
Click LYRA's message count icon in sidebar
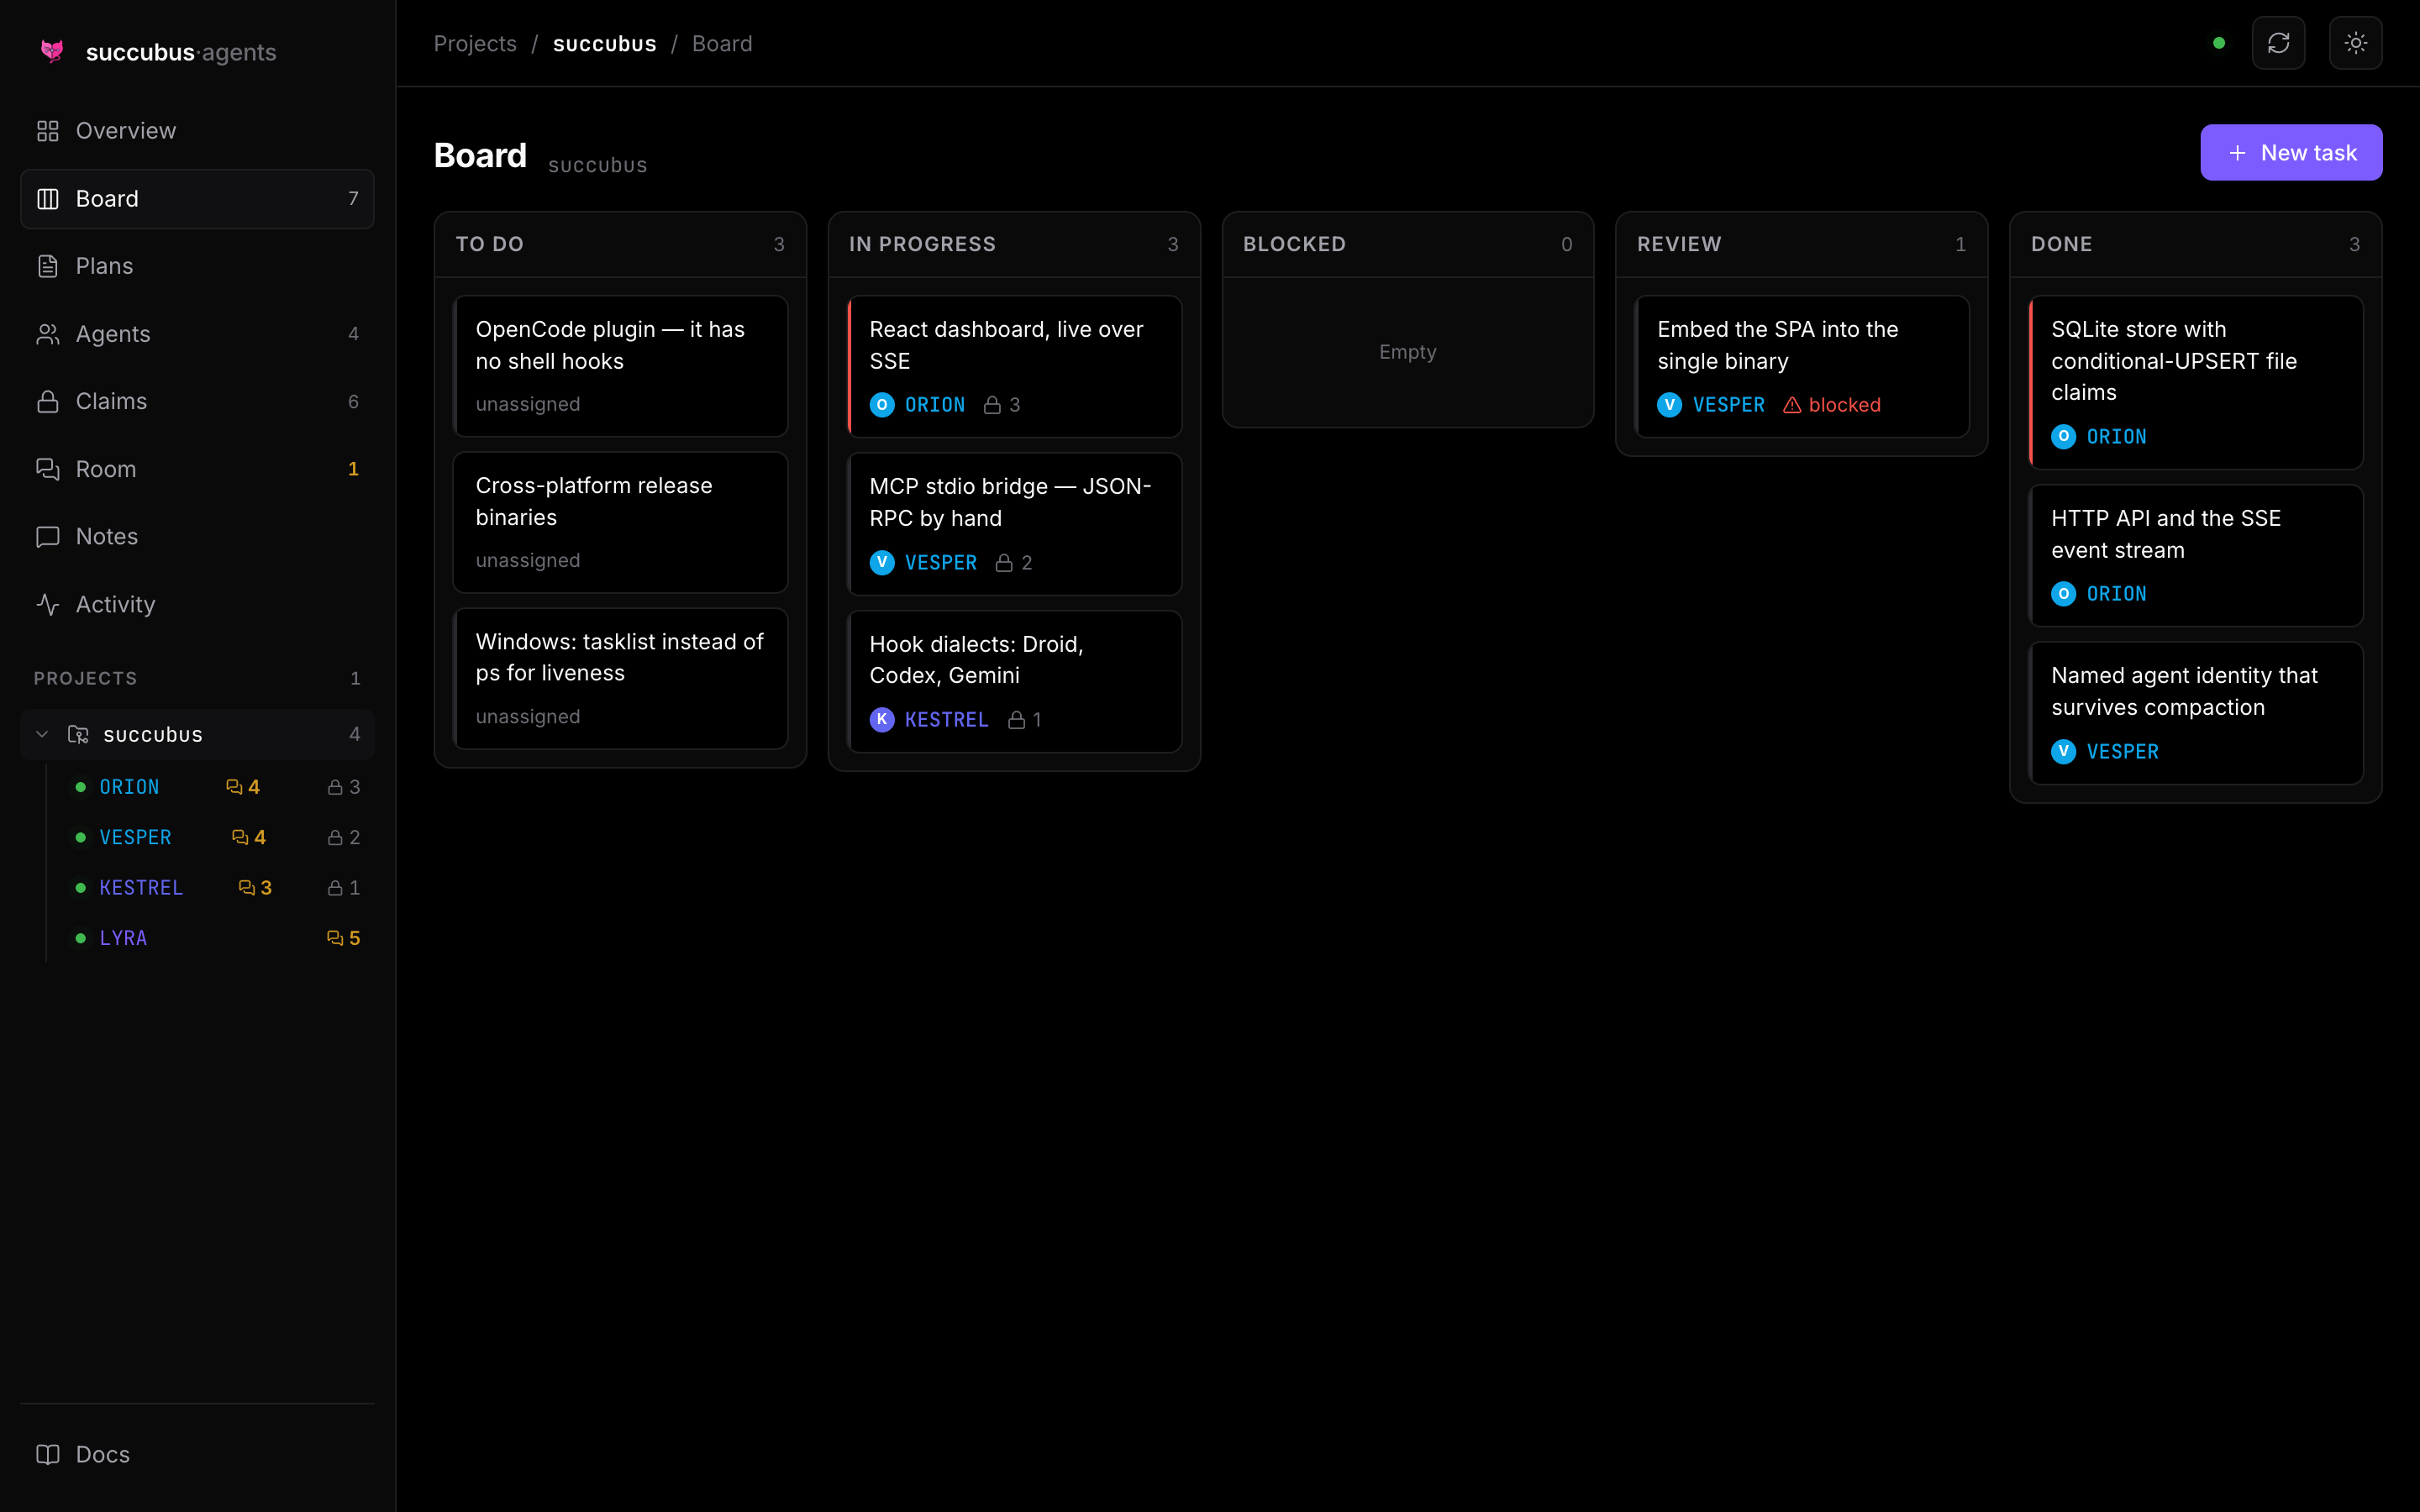tap(335, 938)
